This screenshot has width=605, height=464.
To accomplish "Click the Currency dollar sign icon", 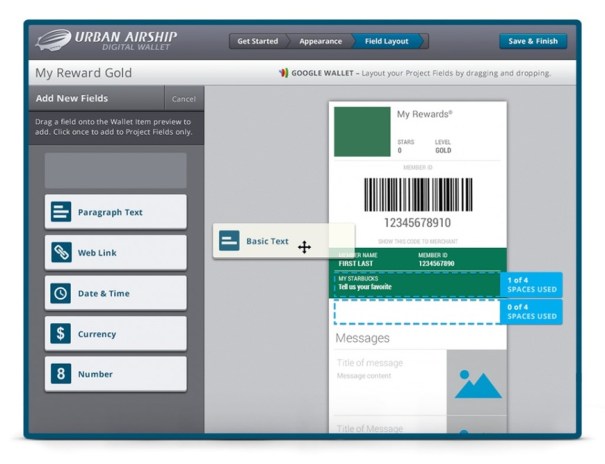I will point(61,334).
